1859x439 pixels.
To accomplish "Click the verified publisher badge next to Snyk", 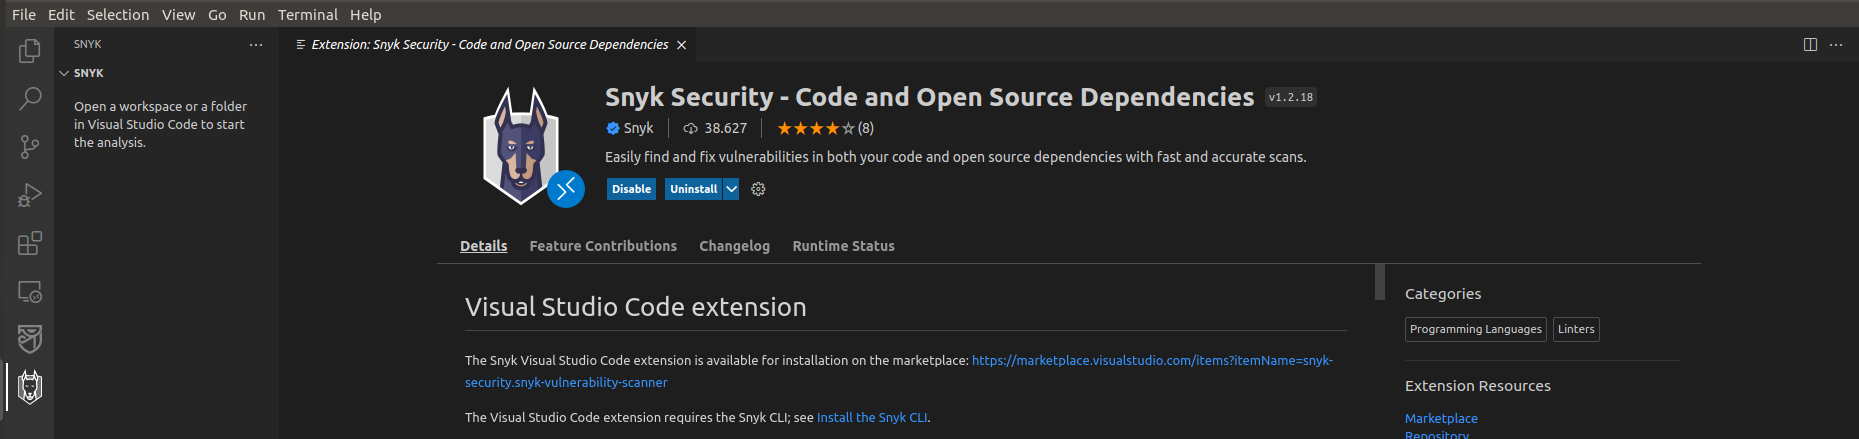I will click(x=613, y=128).
